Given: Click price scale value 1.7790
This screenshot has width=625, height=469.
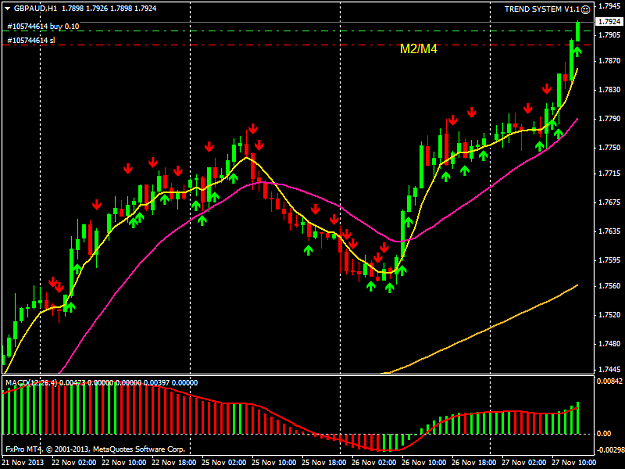Looking at the screenshot, I should click(x=609, y=118).
